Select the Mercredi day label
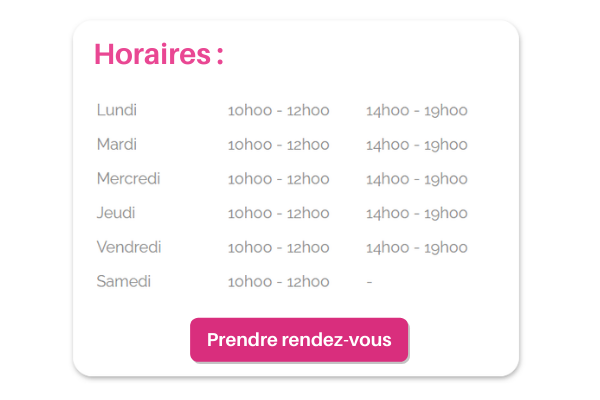The width and height of the screenshot is (600, 400). coord(128,178)
